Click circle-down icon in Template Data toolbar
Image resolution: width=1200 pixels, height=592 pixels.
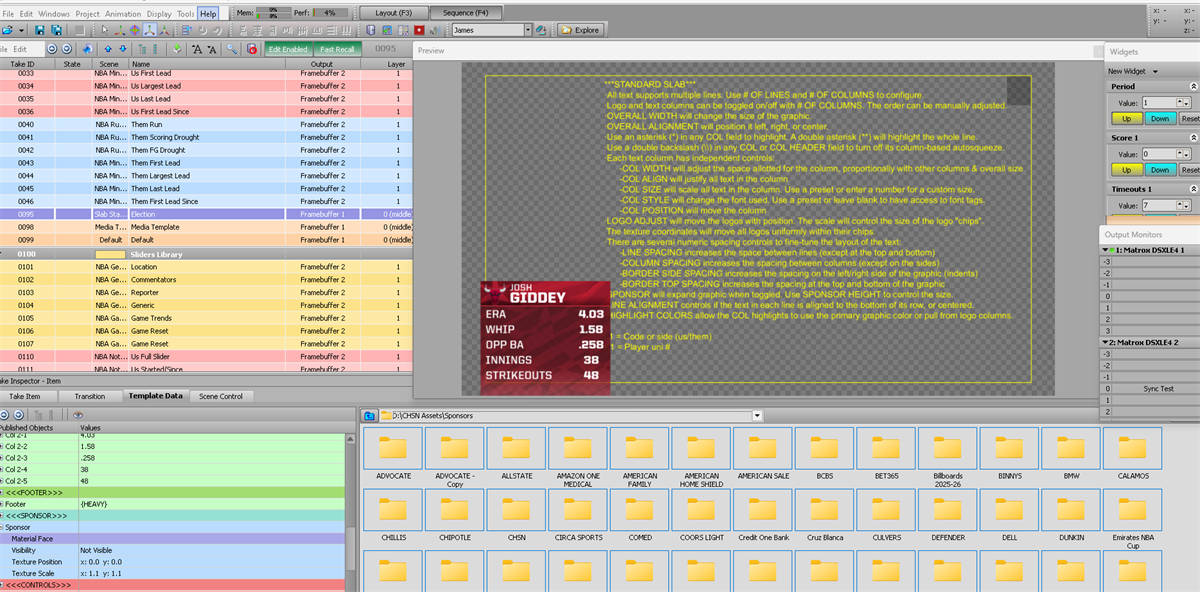point(18,415)
